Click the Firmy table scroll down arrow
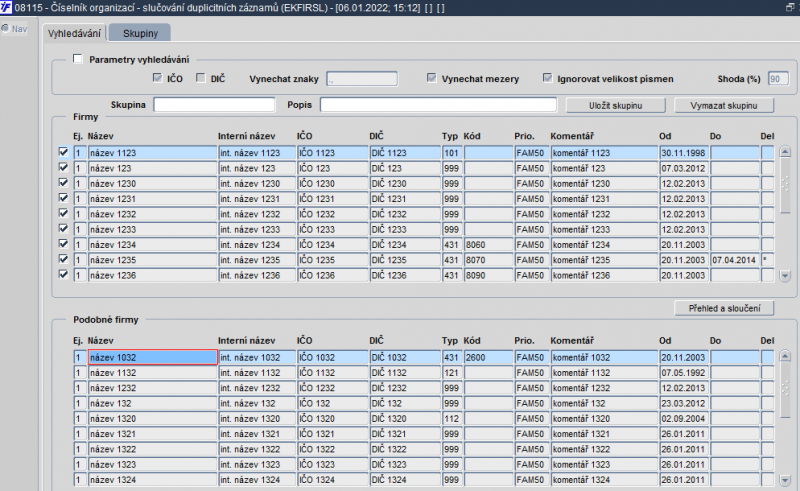 point(785,276)
